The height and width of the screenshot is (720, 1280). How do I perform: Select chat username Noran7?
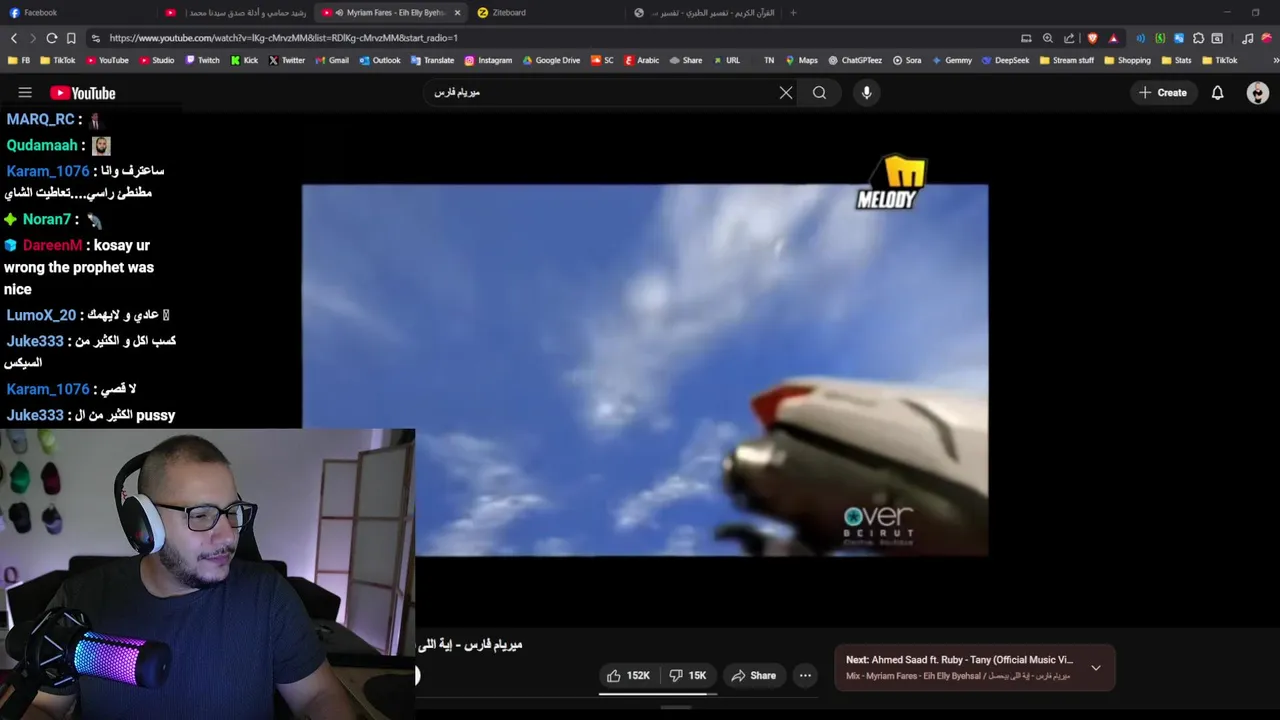click(x=47, y=219)
